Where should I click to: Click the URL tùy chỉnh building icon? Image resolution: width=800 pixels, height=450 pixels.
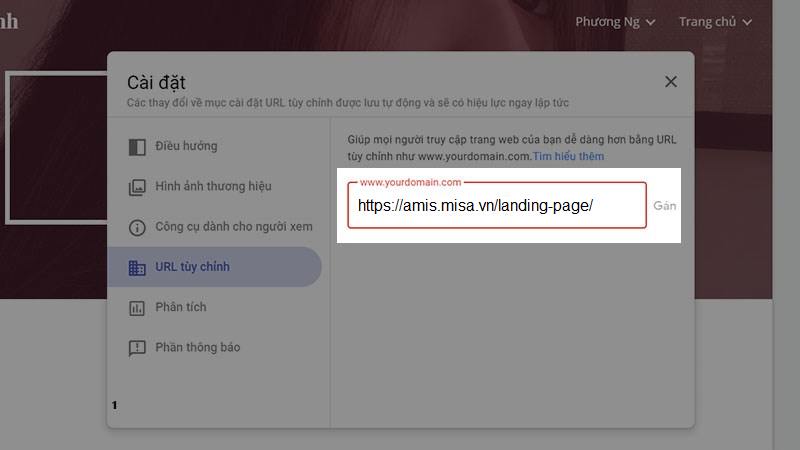(137, 267)
